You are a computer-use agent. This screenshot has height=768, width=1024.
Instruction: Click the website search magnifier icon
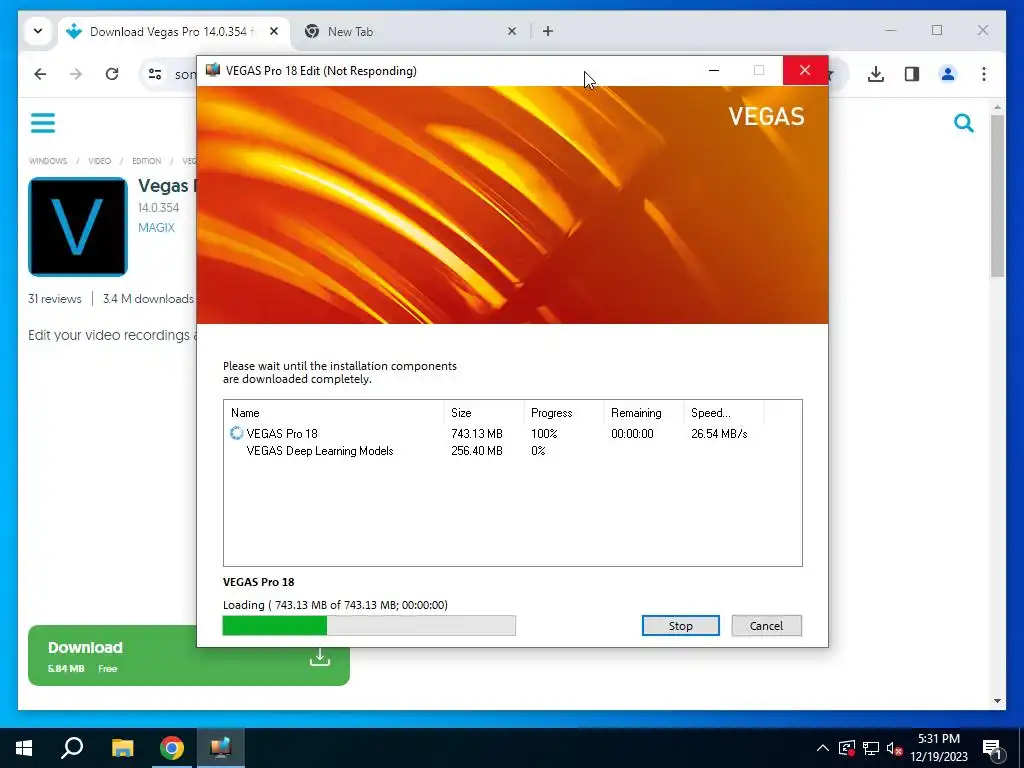tap(963, 123)
